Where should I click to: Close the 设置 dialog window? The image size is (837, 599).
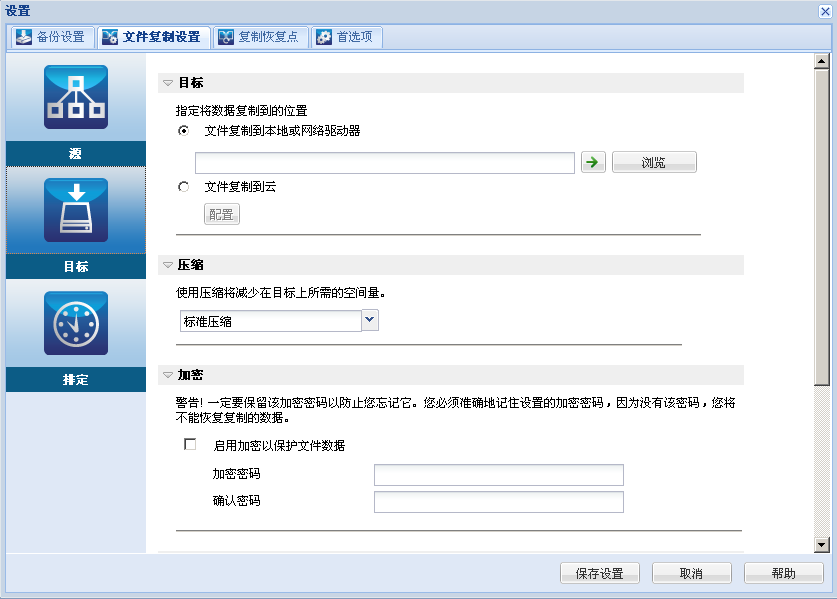pos(825,11)
